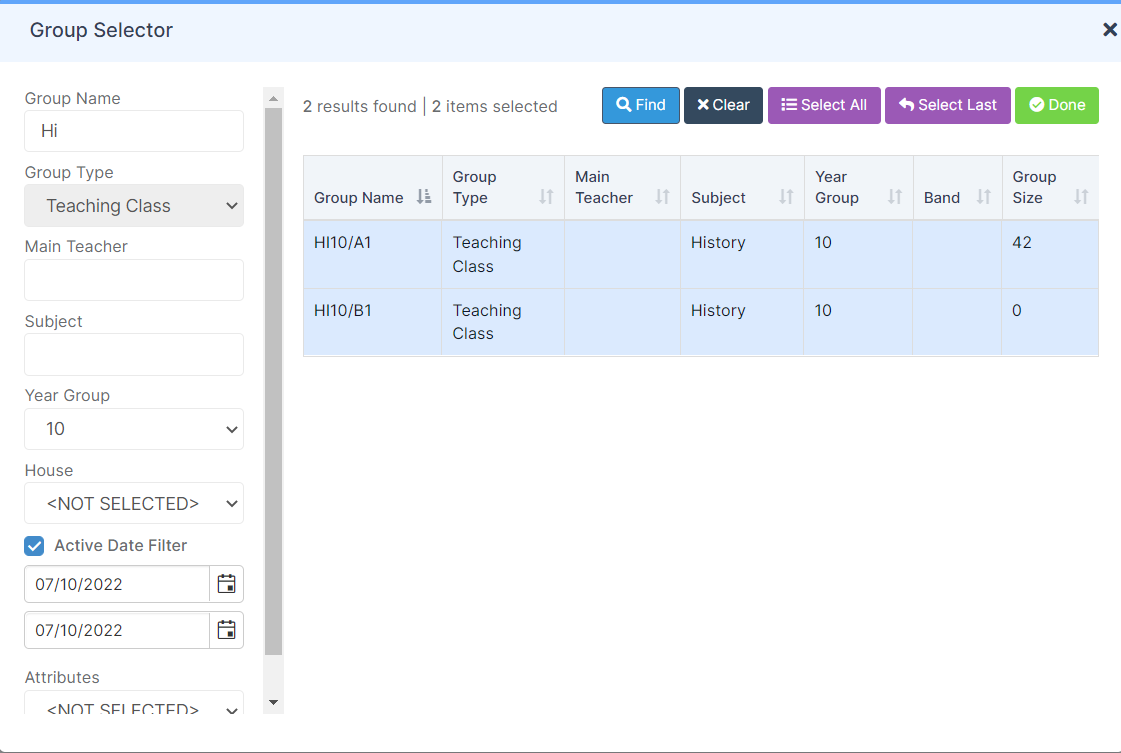Select the HI10/B1 table row

pos(700,322)
